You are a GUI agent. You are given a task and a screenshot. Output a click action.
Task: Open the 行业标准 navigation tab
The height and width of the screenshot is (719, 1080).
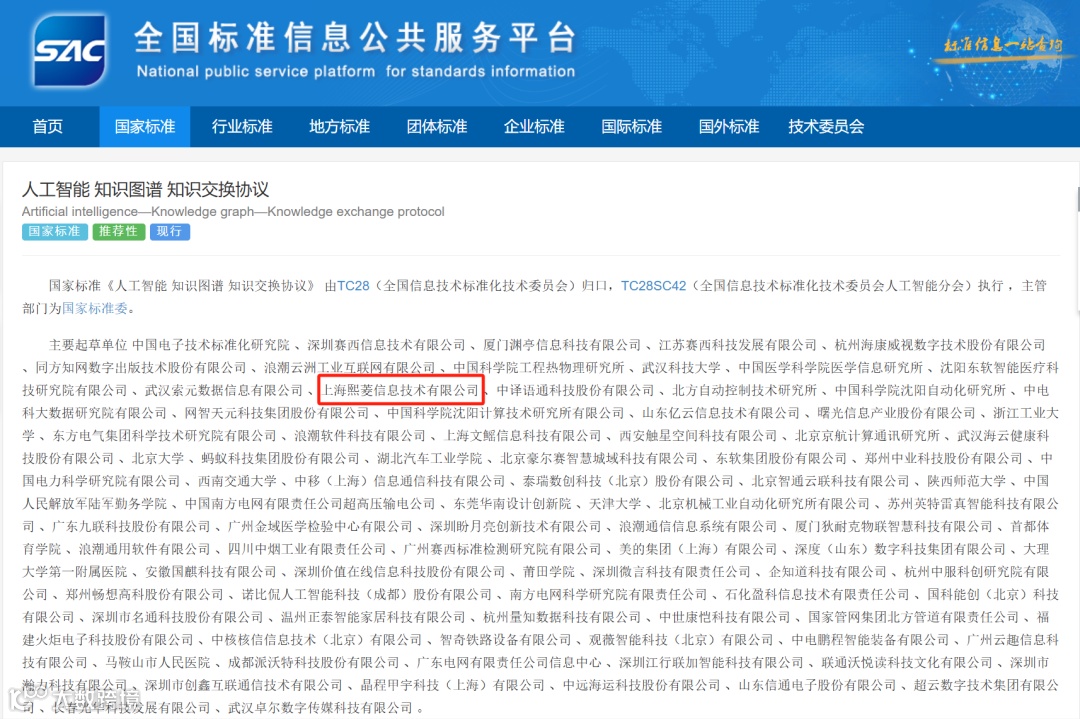tap(242, 127)
